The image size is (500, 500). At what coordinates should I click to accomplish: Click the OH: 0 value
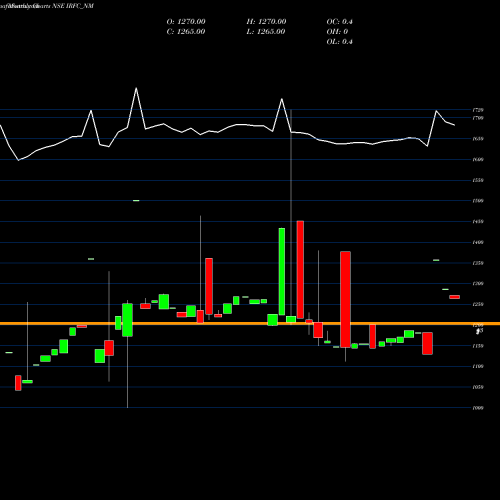pos(337,32)
